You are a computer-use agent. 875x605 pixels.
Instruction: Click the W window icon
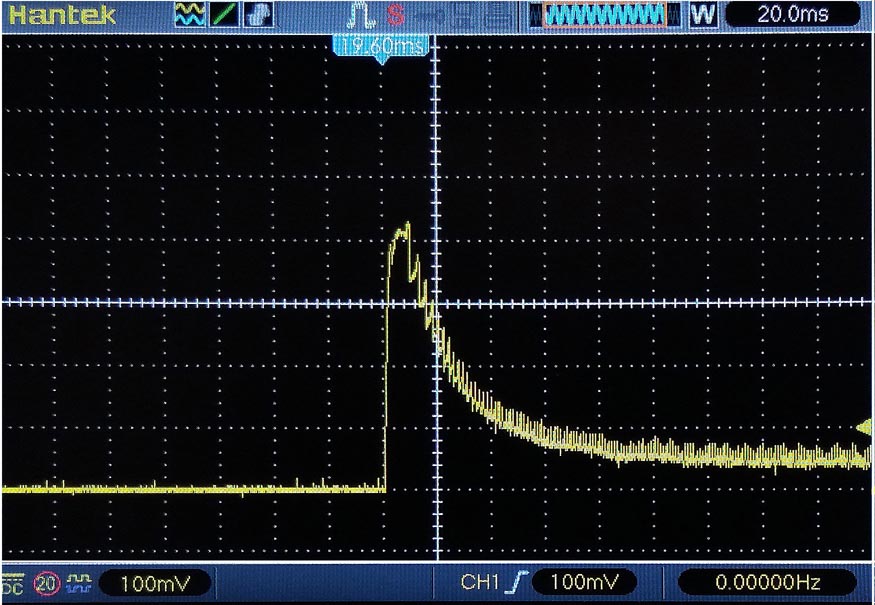coord(703,15)
